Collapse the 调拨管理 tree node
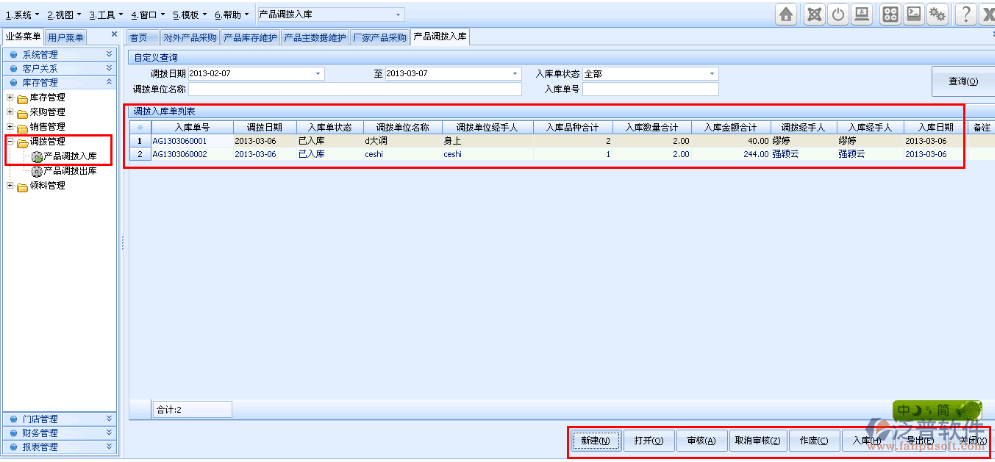Screen dimensions: 995x462 pyautogui.click(x=10, y=141)
